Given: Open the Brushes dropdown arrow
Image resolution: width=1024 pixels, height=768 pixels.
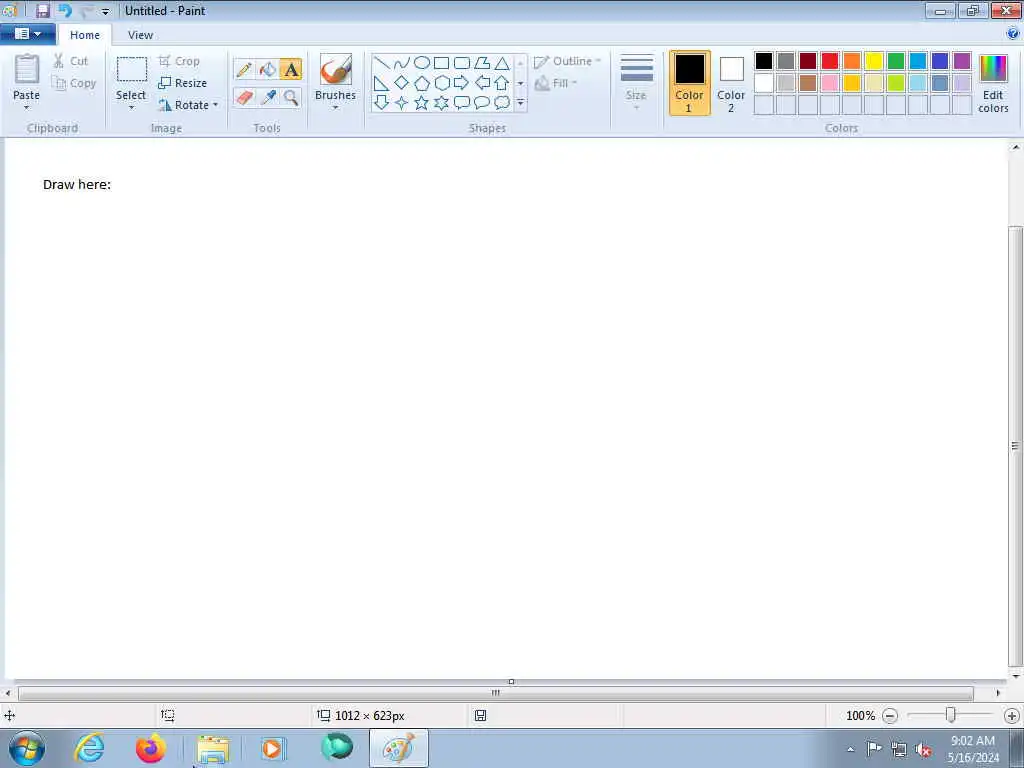Looking at the screenshot, I should 335,108.
